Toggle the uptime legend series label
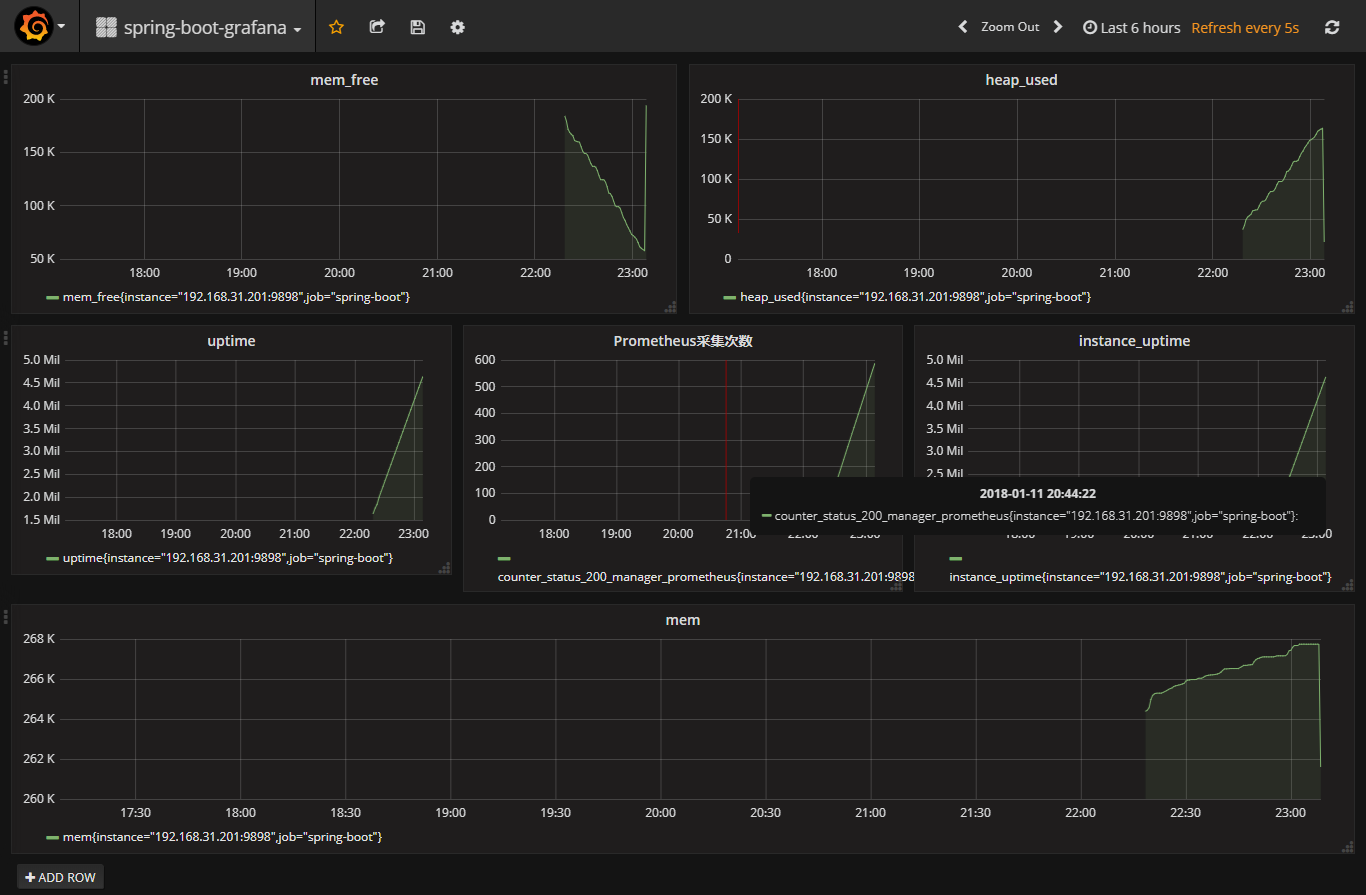Screen dimensions: 1366x895 click(x=228, y=557)
